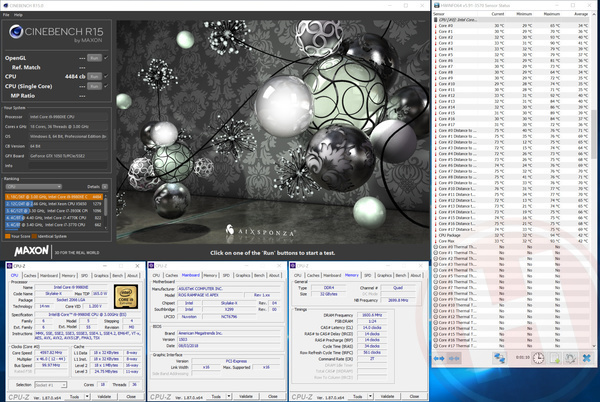The image size is (600, 402).
Task: Click Validate in CPU-Z CPU window
Action: [104, 397]
